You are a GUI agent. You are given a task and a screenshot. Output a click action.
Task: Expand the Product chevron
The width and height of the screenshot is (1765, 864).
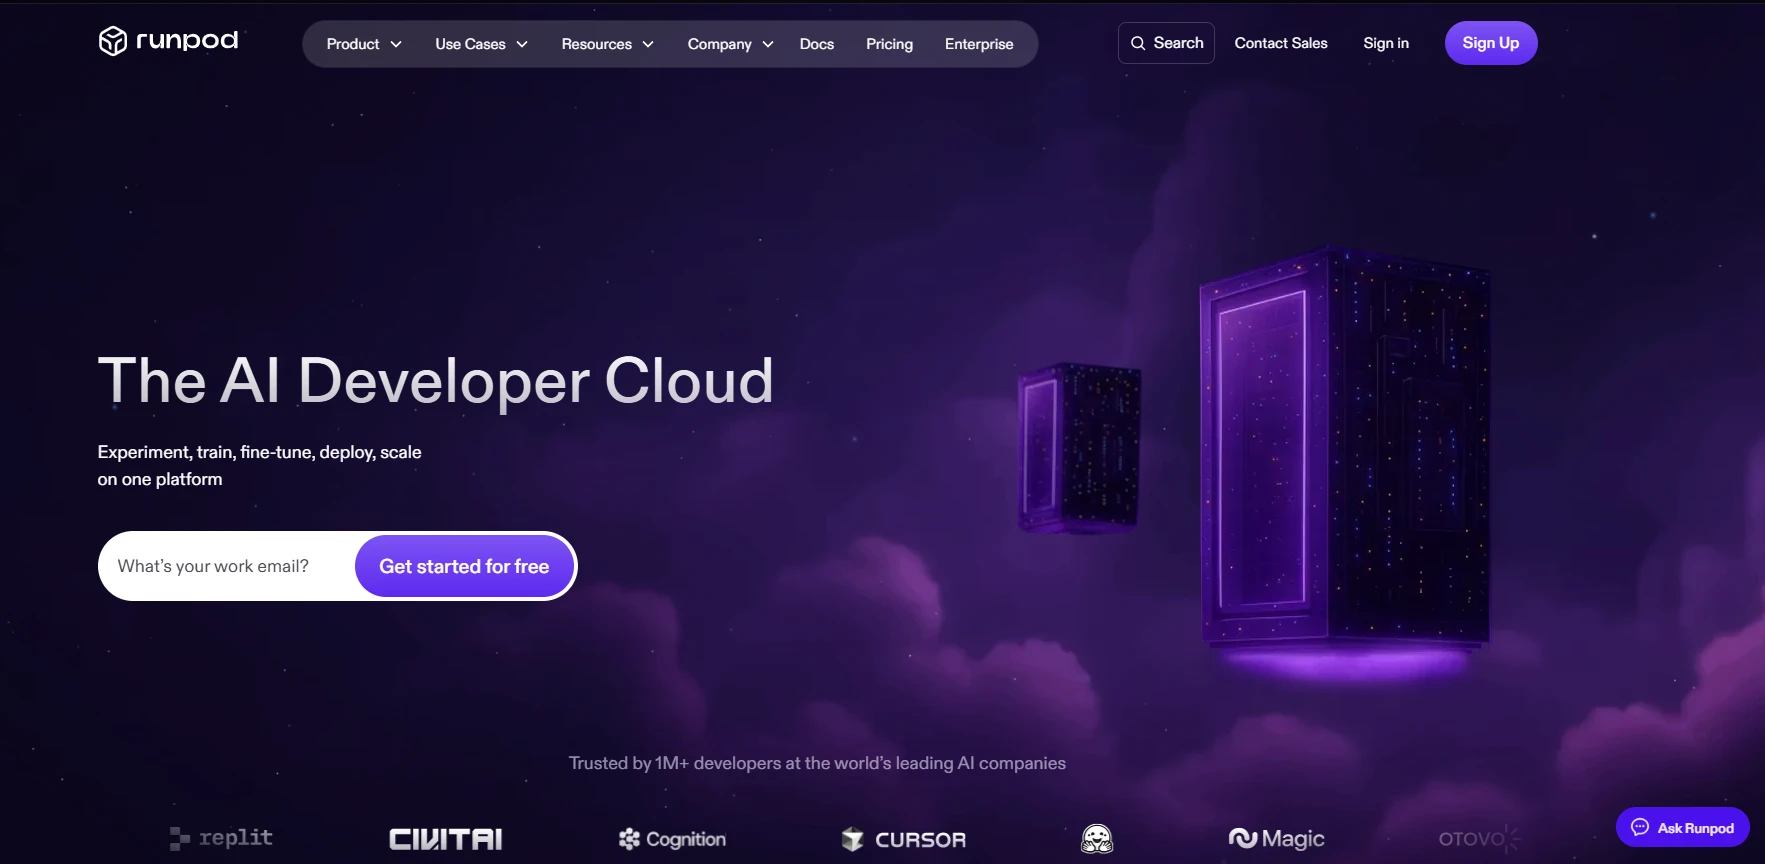coord(396,44)
